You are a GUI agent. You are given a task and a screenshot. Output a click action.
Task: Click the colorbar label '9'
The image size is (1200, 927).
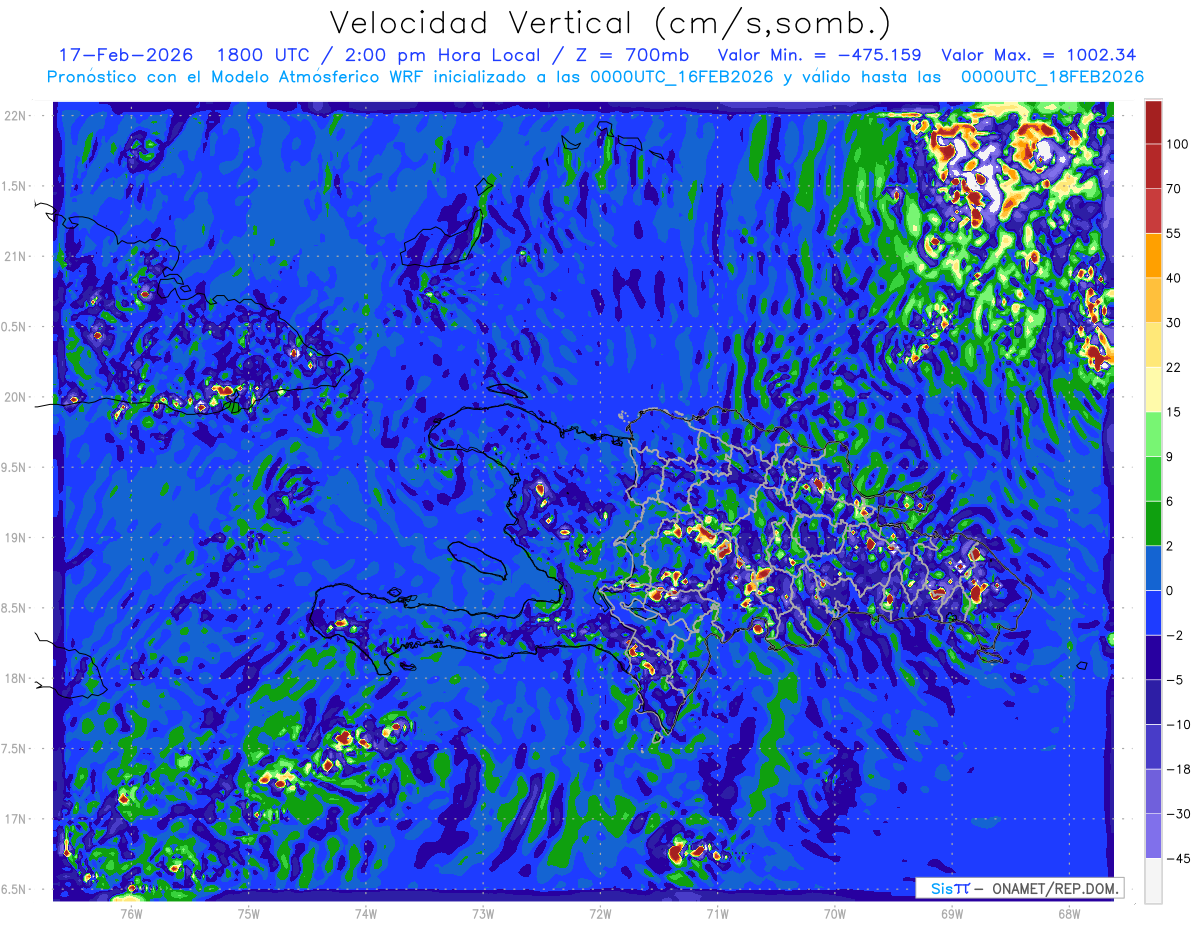tap(1170, 457)
